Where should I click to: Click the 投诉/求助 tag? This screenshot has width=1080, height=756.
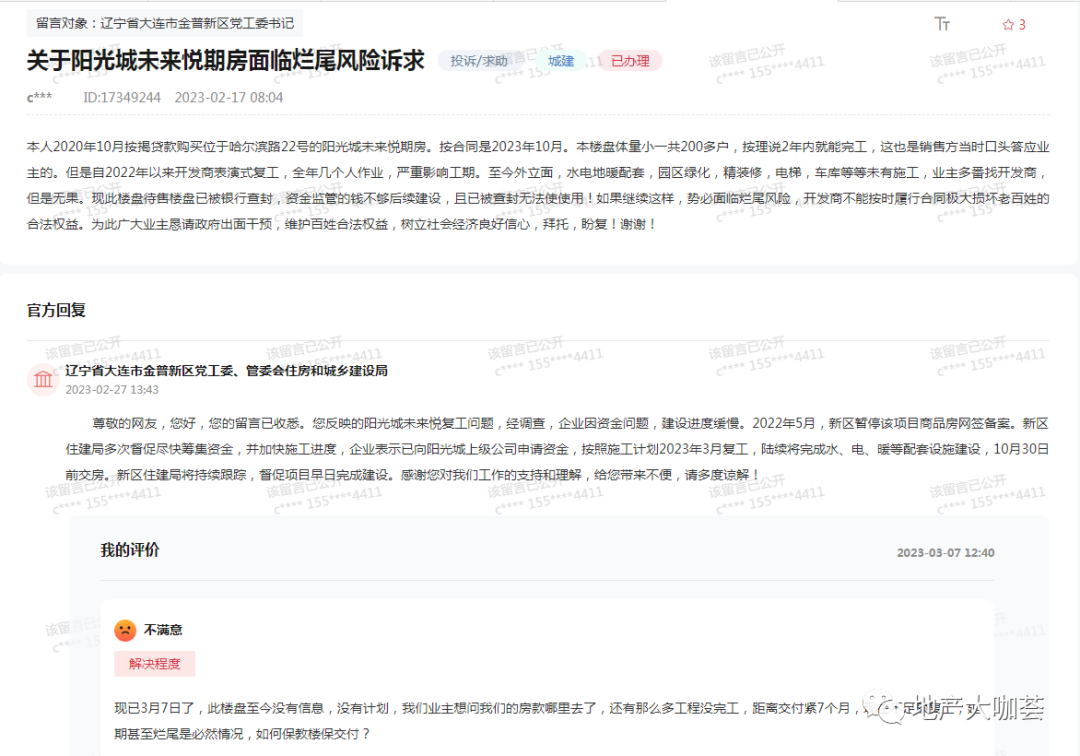click(478, 61)
